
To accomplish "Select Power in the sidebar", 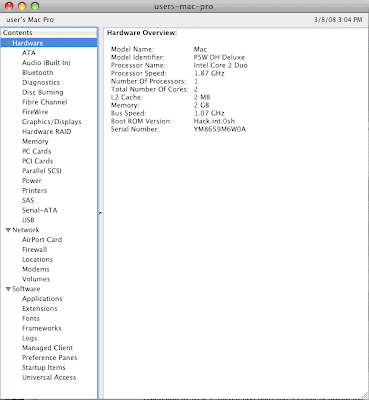I will coord(32,181).
